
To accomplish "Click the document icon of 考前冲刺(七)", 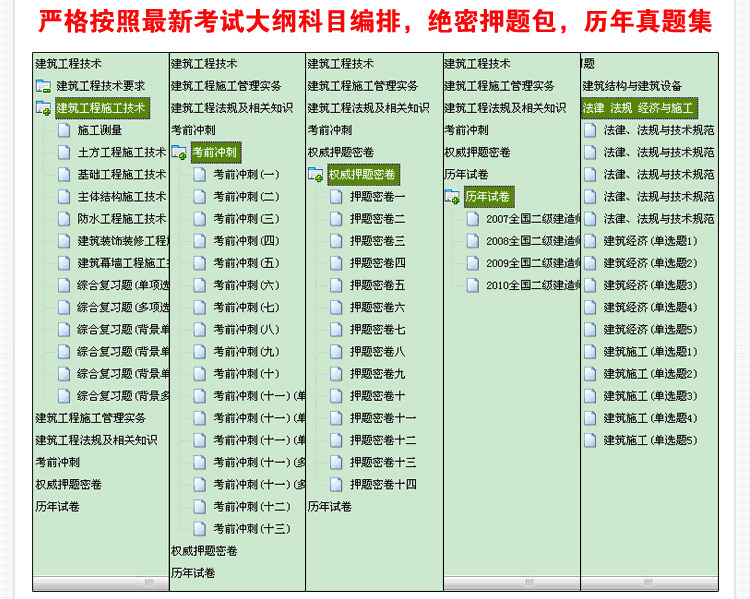I will click(199, 307).
